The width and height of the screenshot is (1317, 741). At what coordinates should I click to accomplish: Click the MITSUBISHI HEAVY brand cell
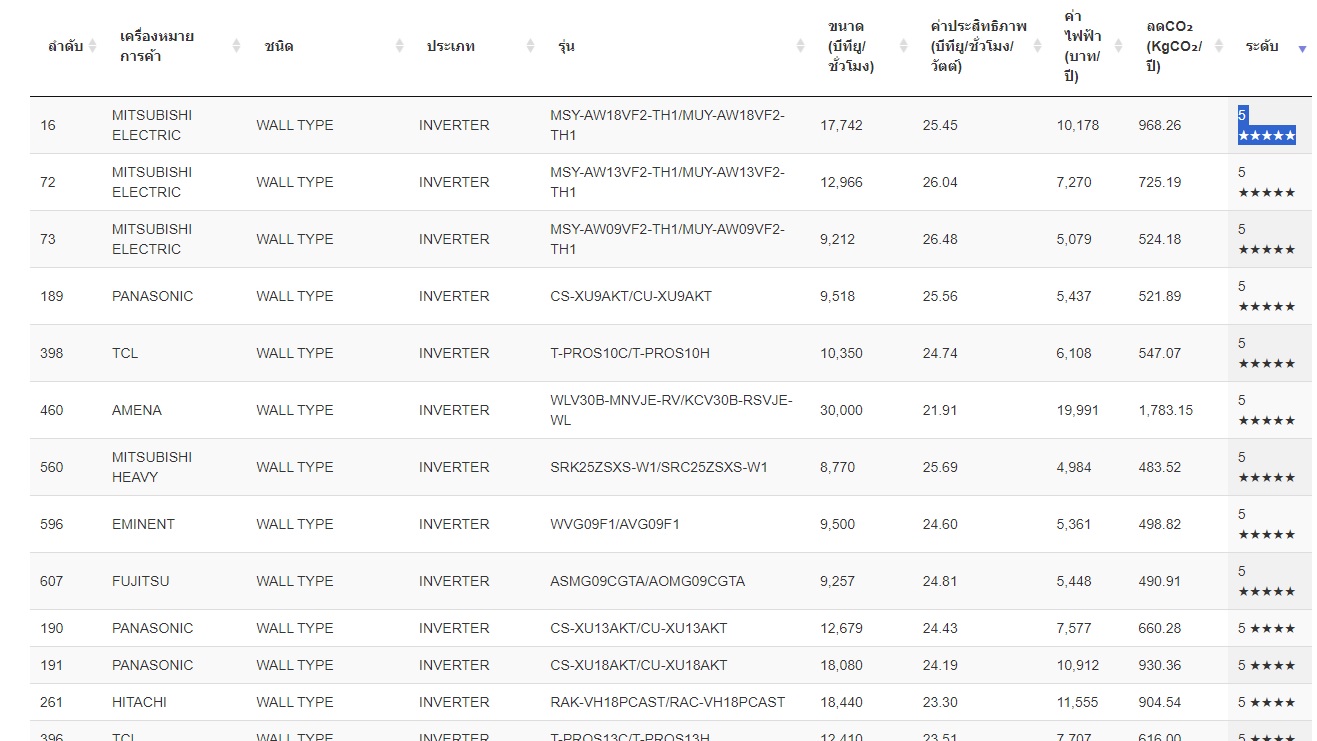[x=152, y=467]
